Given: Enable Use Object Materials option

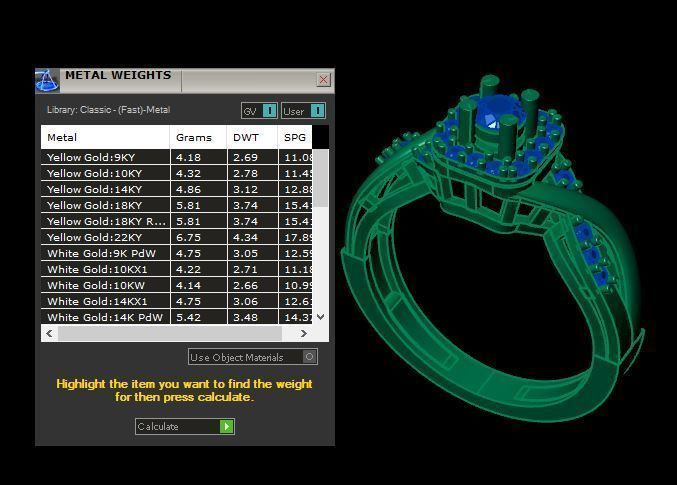Looking at the screenshot, I should tap(253, 357).
